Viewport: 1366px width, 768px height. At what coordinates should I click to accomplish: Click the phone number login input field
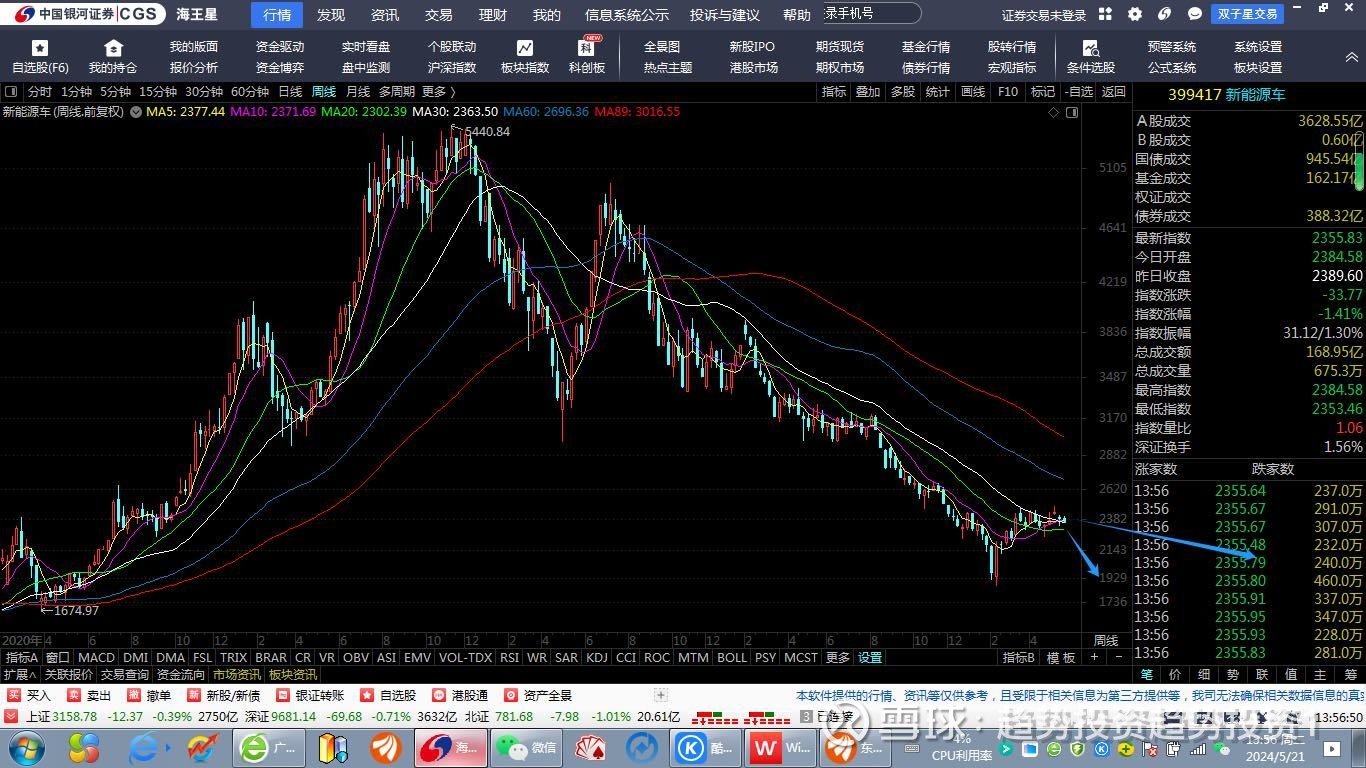(870, 13)
